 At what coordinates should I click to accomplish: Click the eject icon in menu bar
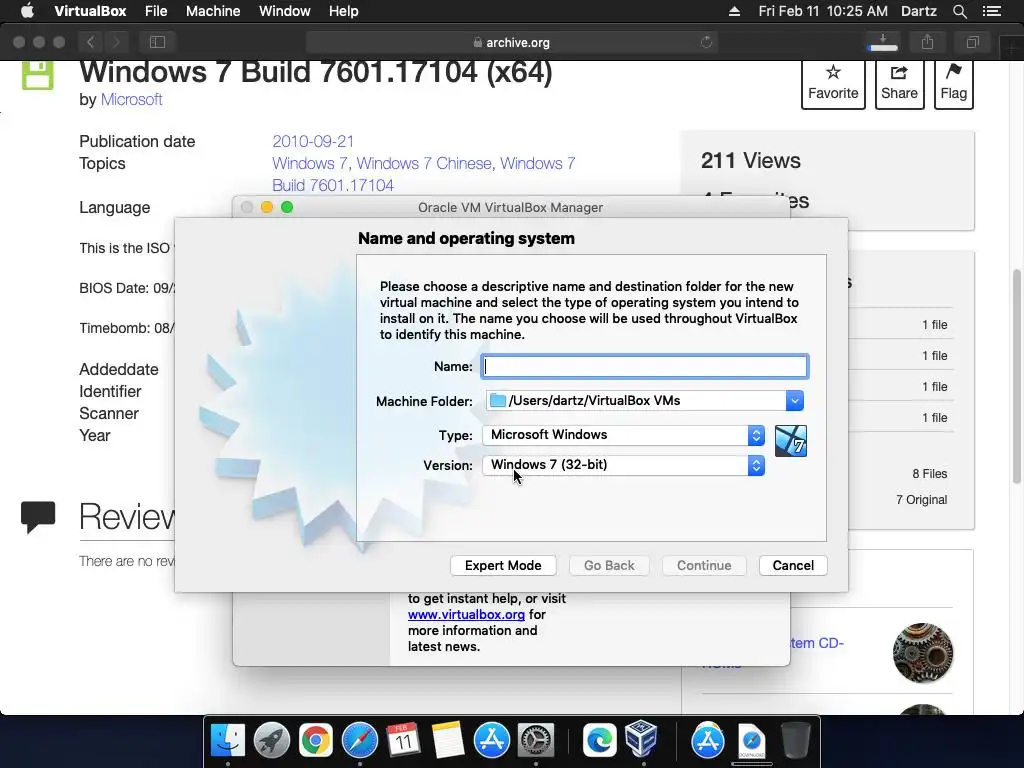click(734, 11)
